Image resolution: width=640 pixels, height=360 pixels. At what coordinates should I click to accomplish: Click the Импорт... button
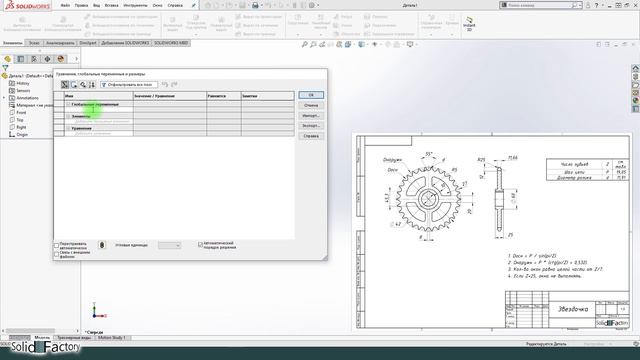point(311,116)
